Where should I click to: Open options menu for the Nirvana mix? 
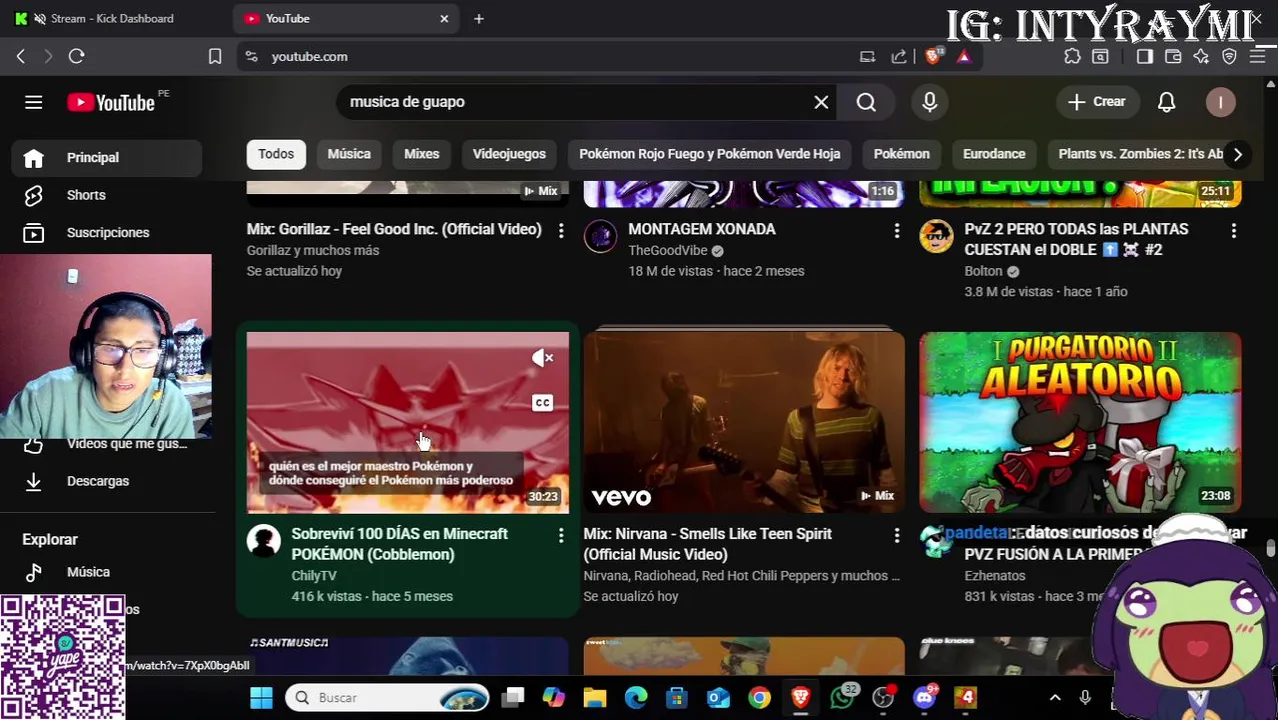click(x=897, y=536)
